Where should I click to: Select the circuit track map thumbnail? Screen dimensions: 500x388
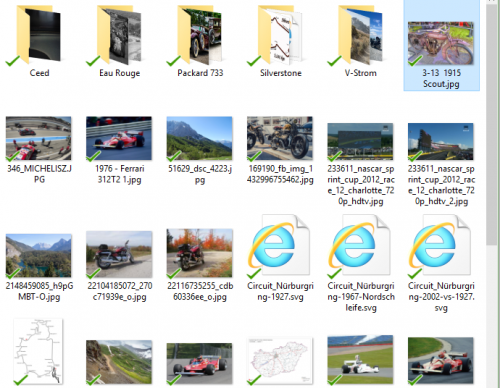(x=38, y=352)
